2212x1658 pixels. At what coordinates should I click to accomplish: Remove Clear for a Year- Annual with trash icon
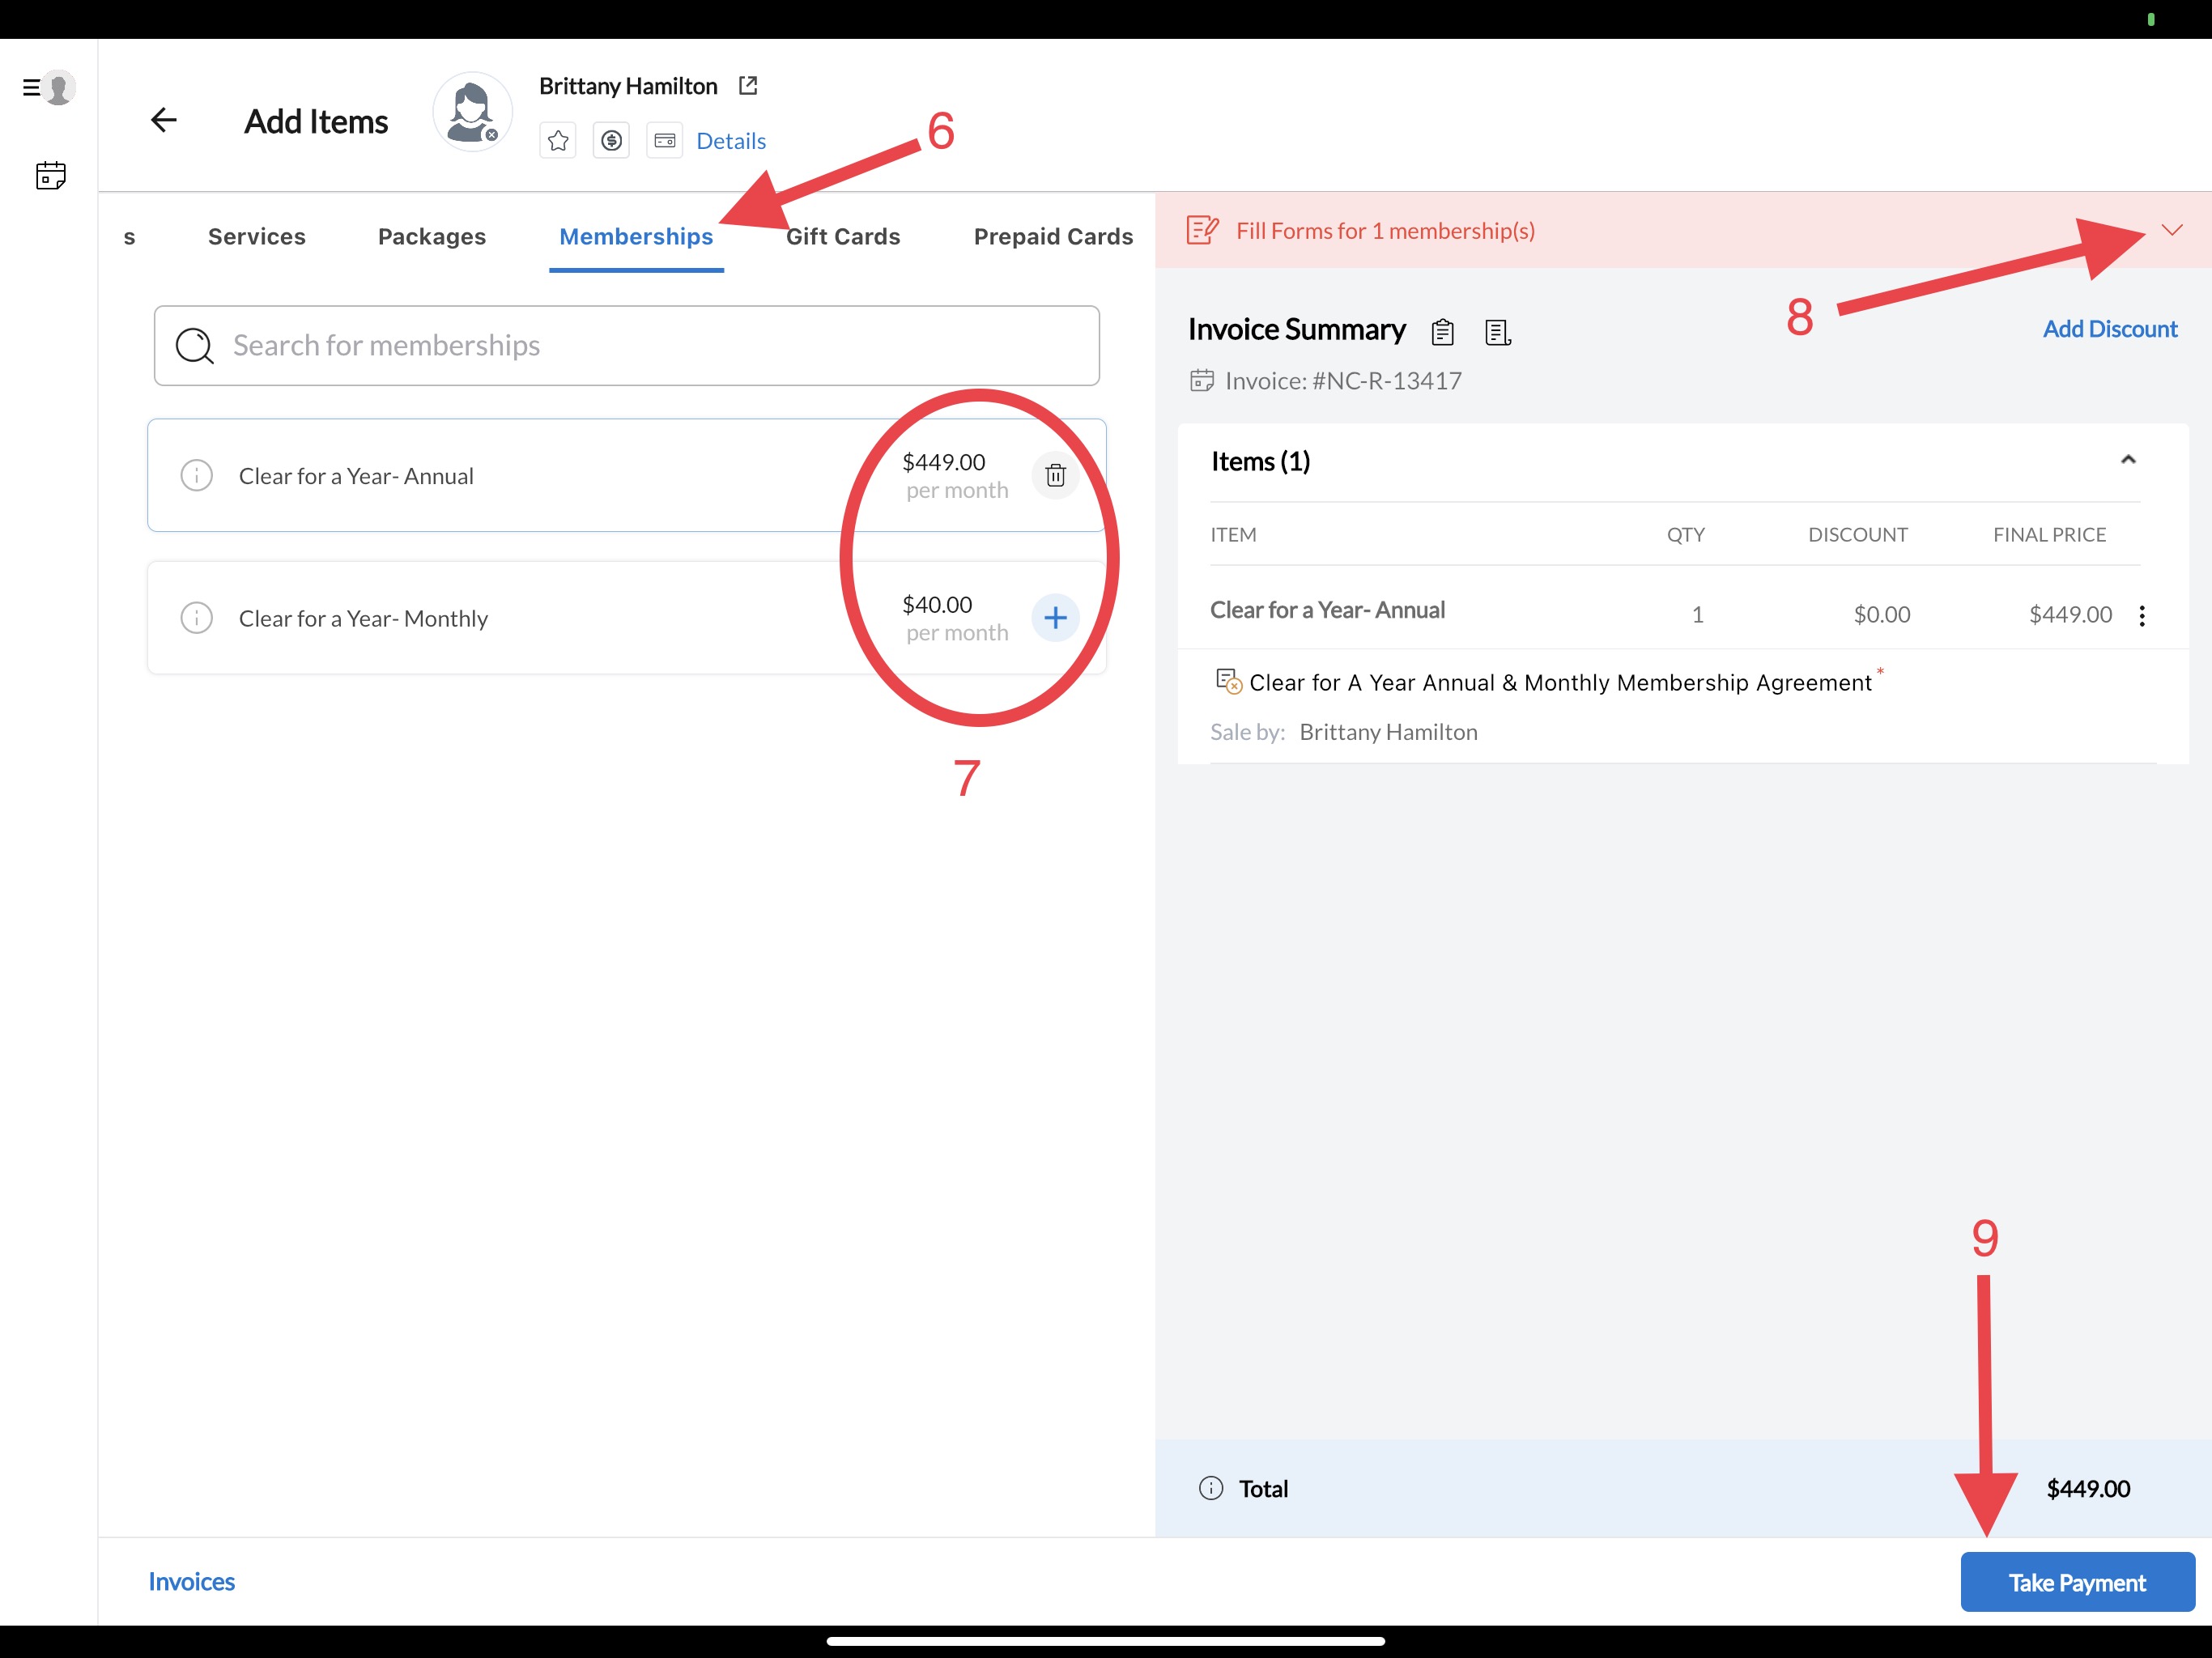pyautogui.click(x=1055, y=475)
